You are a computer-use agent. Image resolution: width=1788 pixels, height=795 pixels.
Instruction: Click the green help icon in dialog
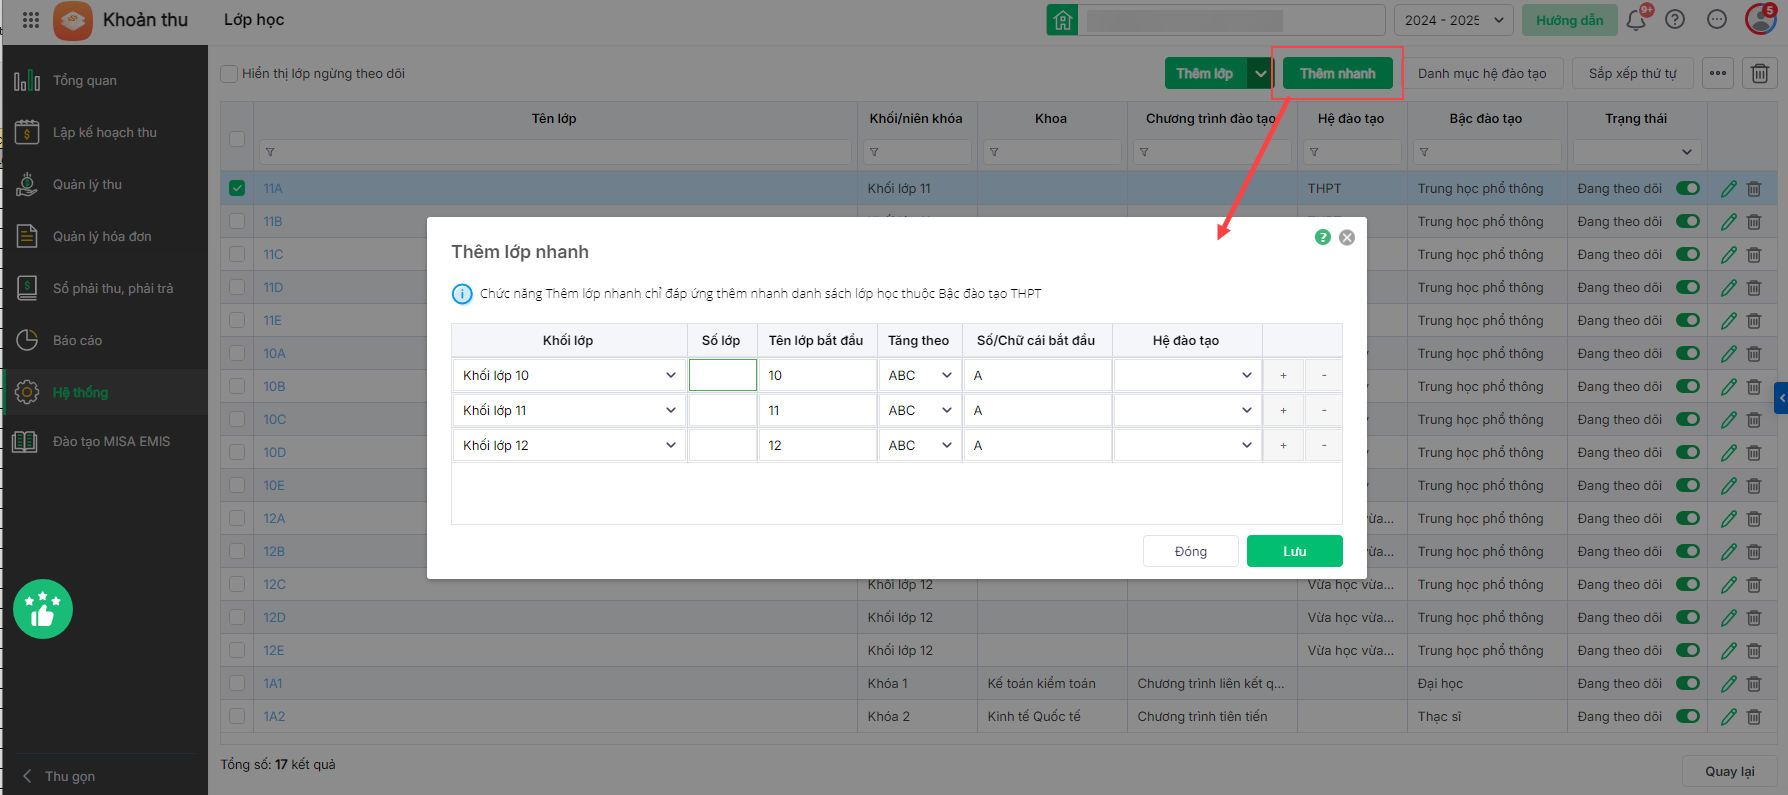pyautogui.click(x=1323, y=237)
